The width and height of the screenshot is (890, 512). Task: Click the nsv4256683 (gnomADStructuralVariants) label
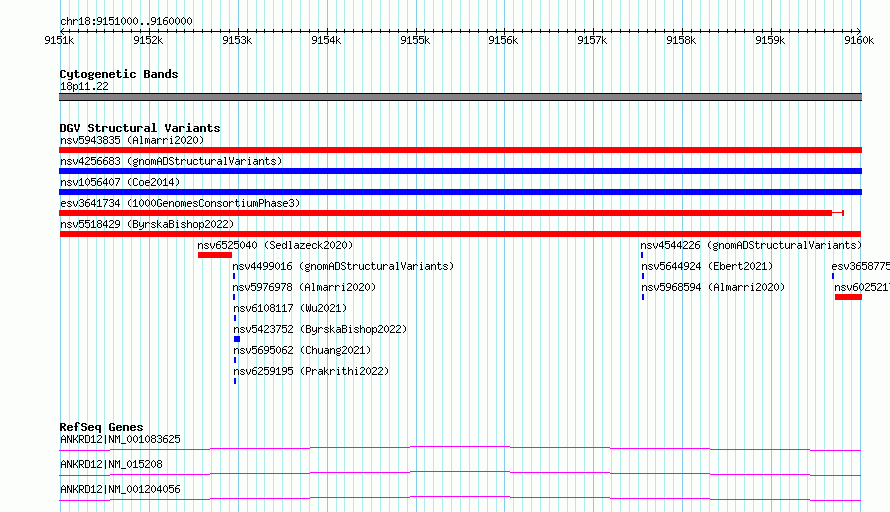coord(171,161)
